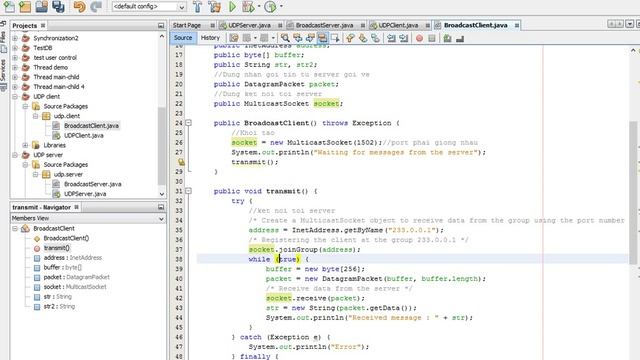Toggle Highlight Search in editor toolbar
The width and height of the screenshot is (640, 360).
point(323,38)
